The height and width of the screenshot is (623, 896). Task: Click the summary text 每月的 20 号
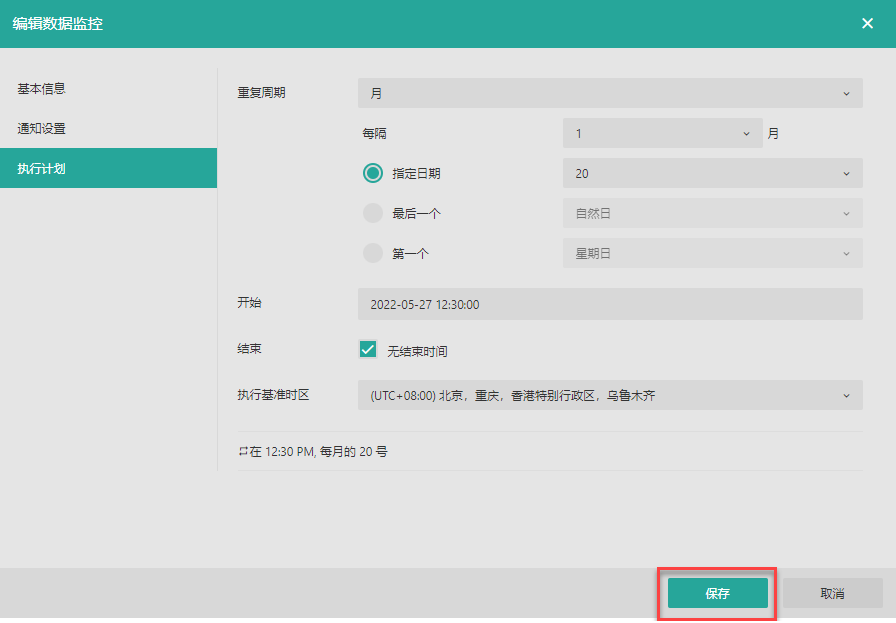coord(353,452)
